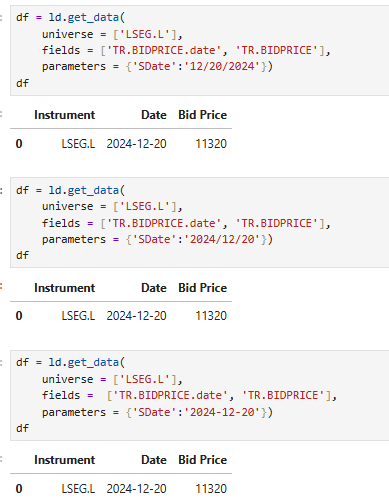Viewport: 389px width, 501px height.
Task: Click row index 0 in third output table
Action: pyautogui.click(x=19, y=489)
